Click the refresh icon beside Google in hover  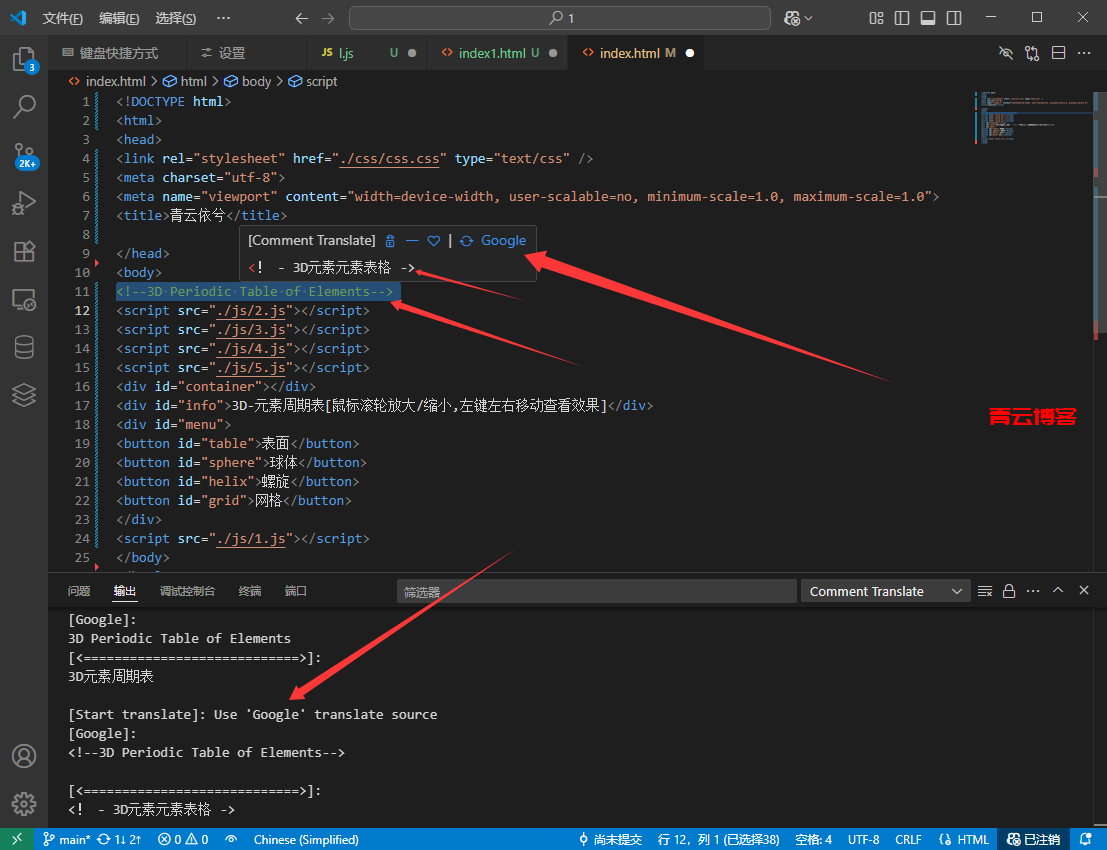point(466,241)
